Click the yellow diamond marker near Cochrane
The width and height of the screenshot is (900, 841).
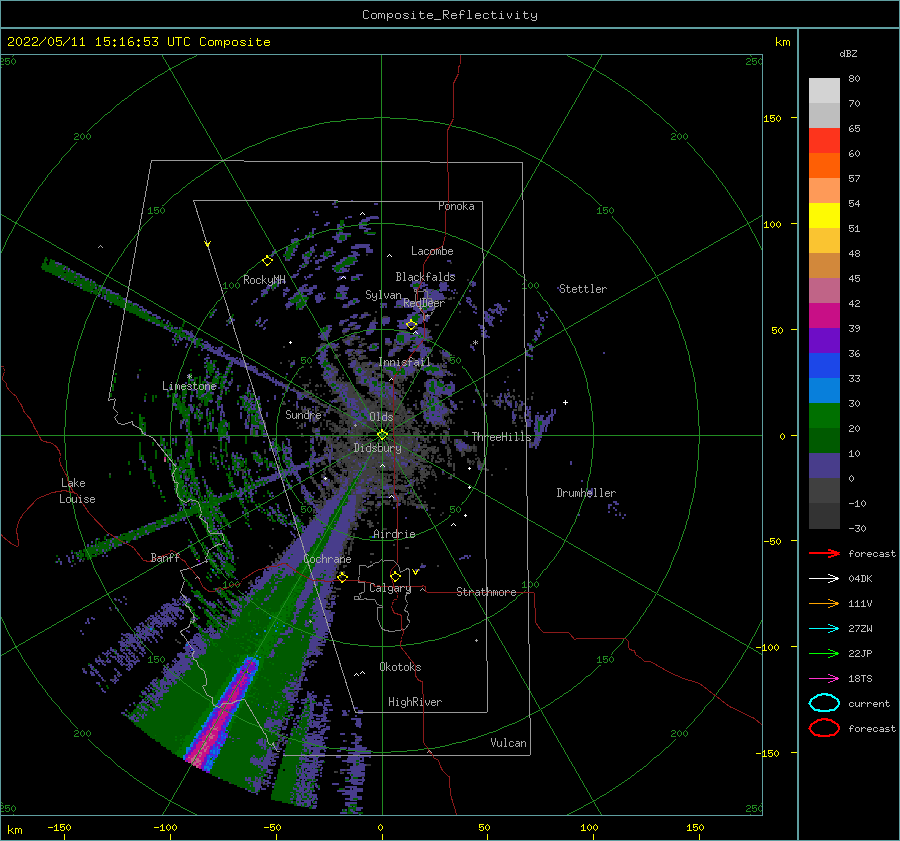click(342, 577)
